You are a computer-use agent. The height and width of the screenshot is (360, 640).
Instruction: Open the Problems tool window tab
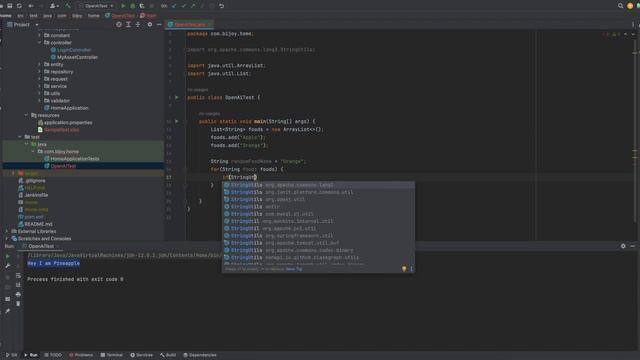pyautogui.click(x=81, y=355)
